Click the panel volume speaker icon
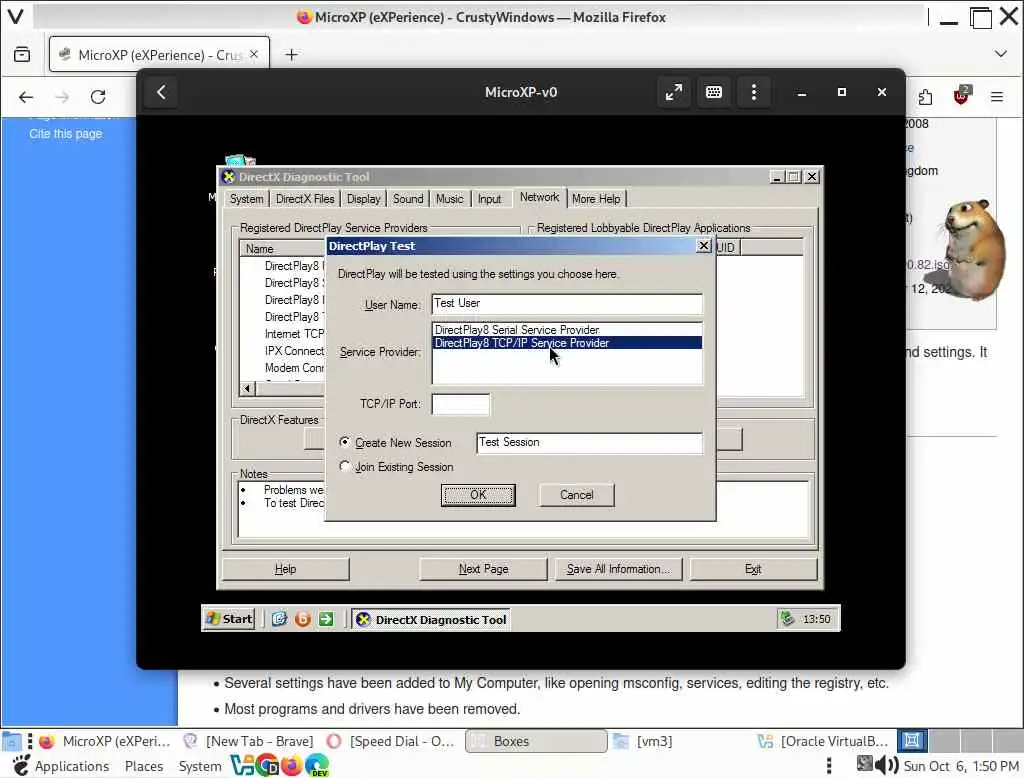Image resolution: width=1024 pixels, height=778 pixels. (x=887, y=765)
